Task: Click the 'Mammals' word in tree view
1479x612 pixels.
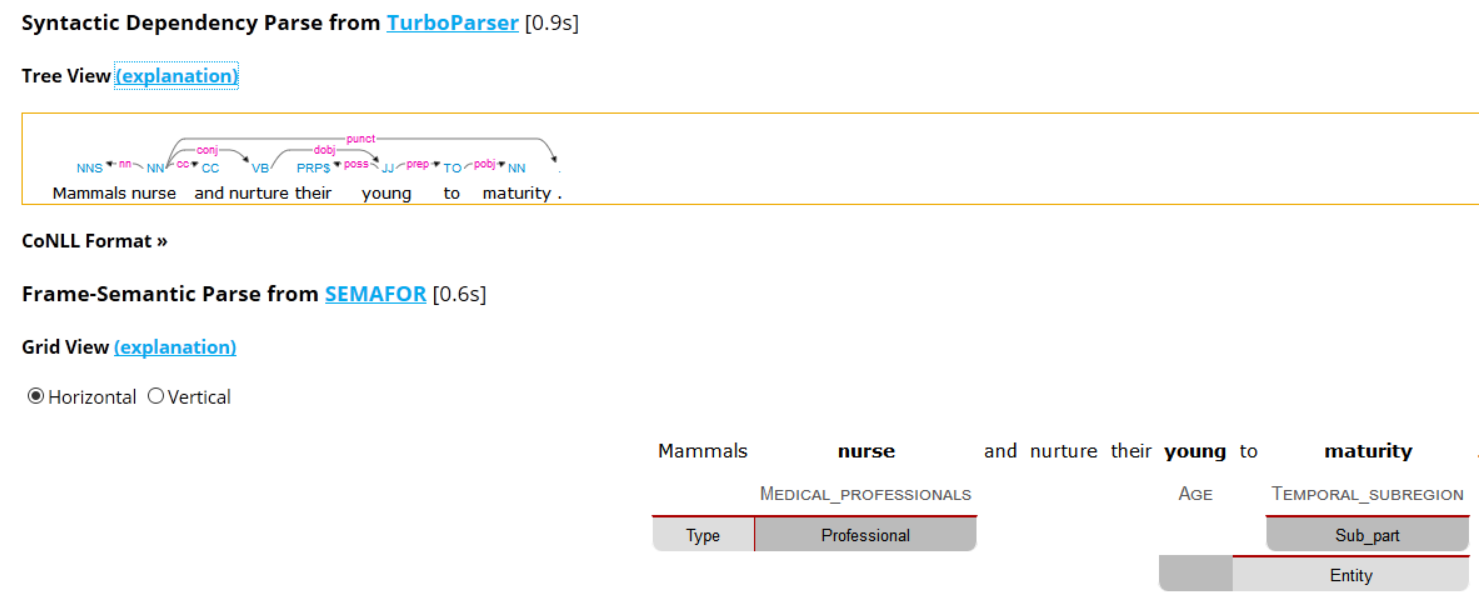Action: pyautogui.click(x=89, y=193)
